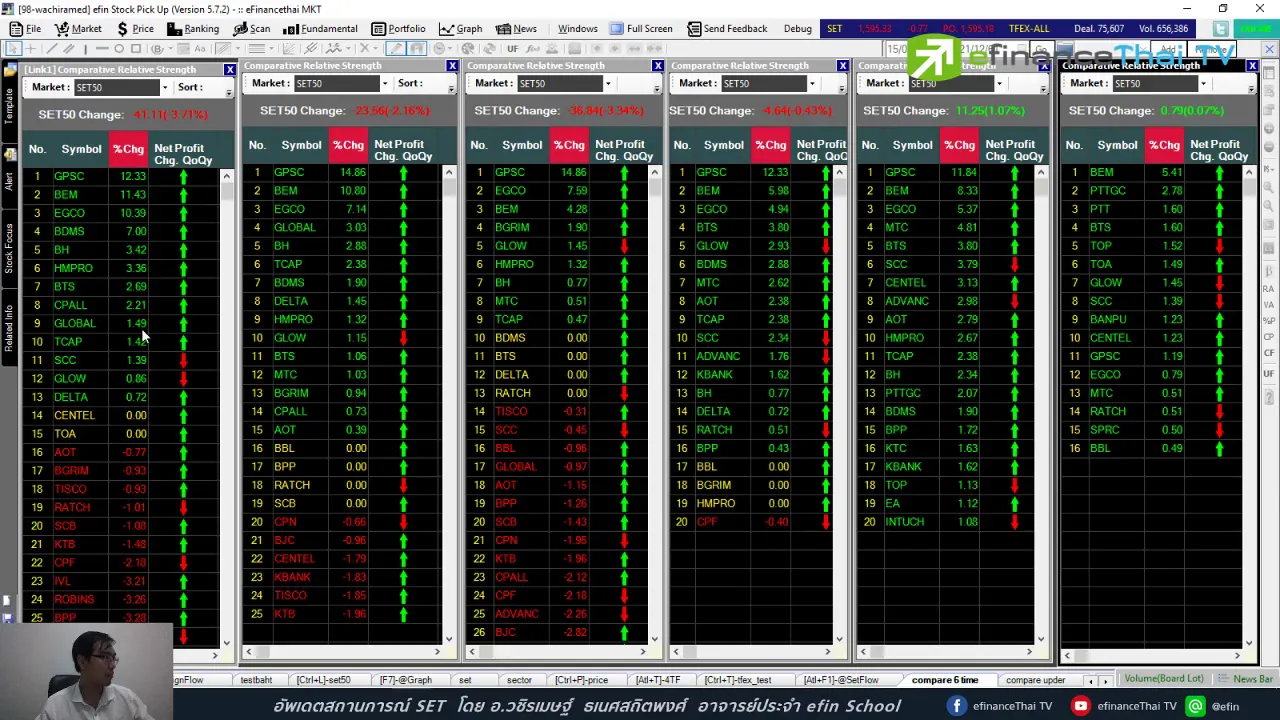1280x720 pixels.
Task: Click horizontal scrollbar under second panel
Action: tap(350, 652)
